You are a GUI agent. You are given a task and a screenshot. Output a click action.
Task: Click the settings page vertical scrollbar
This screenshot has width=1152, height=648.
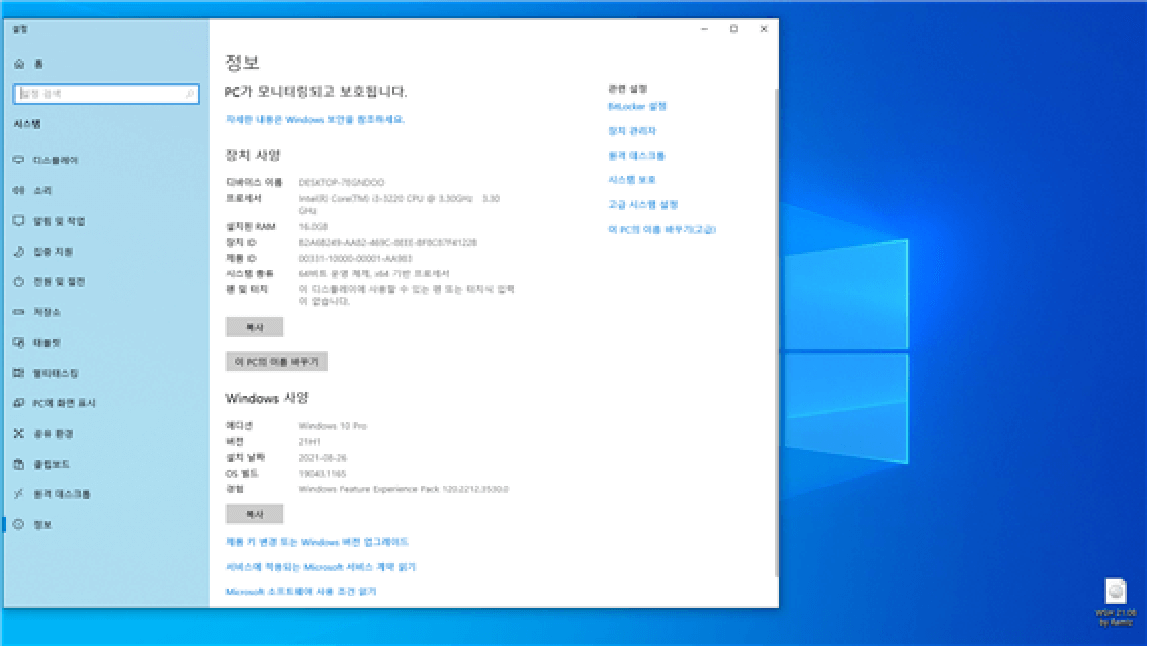[778, 334]
